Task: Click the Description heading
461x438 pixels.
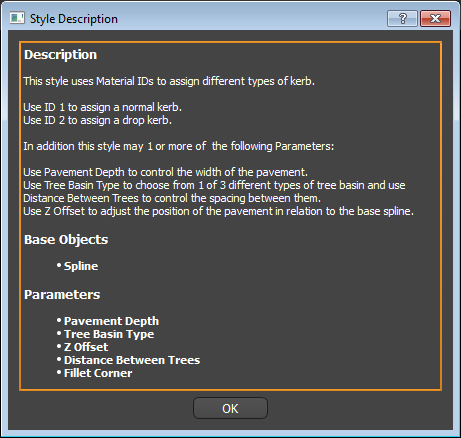Action: [60, 55]
